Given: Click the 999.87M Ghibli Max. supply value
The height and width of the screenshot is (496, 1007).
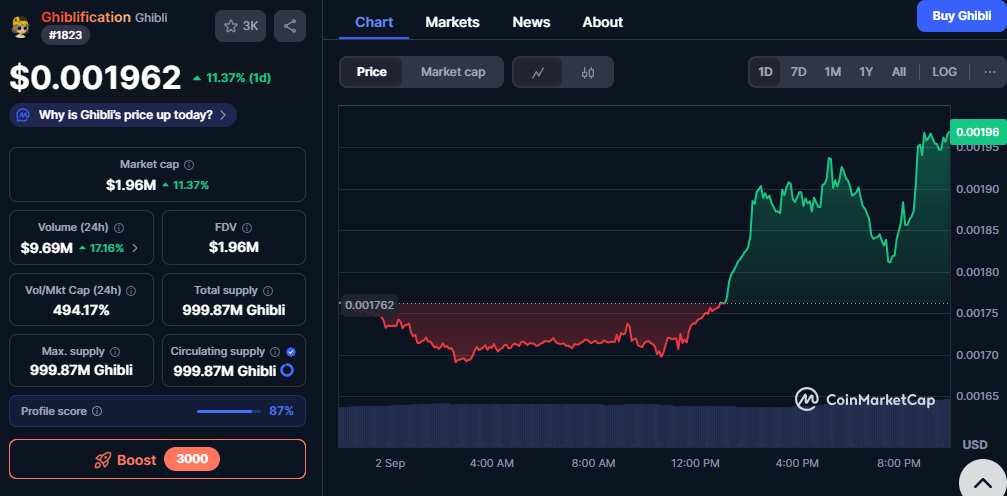Looking at the screenshot, I should pos(82,370).
